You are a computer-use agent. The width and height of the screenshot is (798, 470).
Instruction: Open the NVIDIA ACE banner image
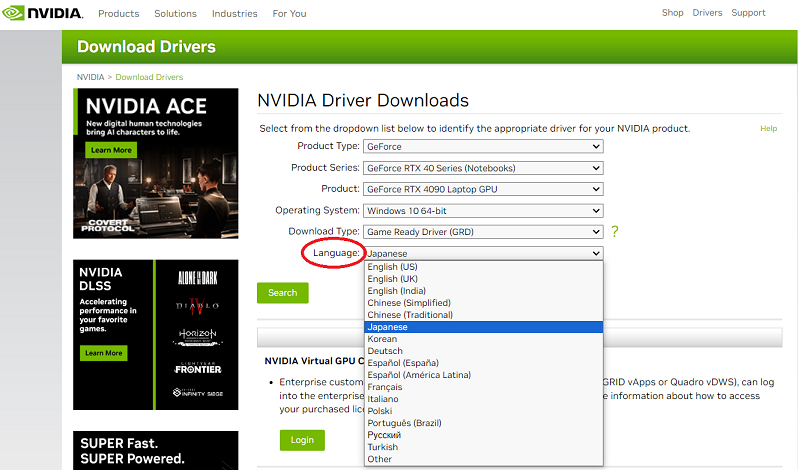[156, 163]
